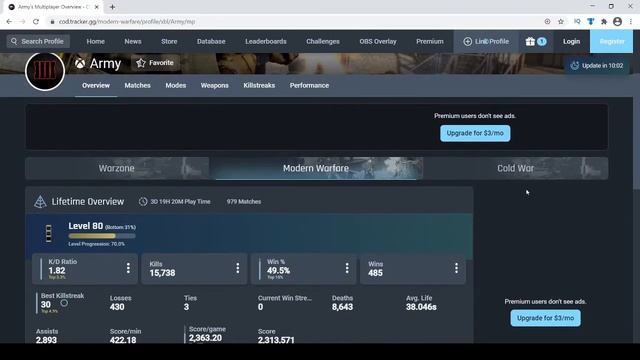
Task: Click the Score/min 422.18 stat
Action: [125, 336]
